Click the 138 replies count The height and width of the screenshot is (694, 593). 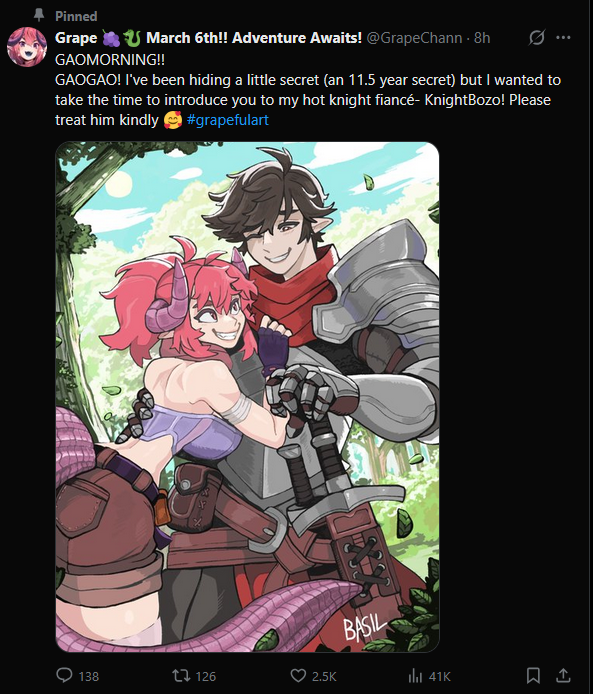pos(89,676)
